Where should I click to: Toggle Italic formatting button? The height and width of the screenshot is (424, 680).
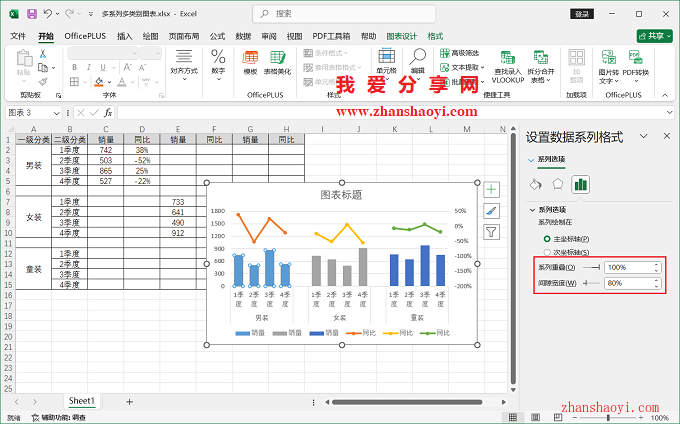[88, 67]
